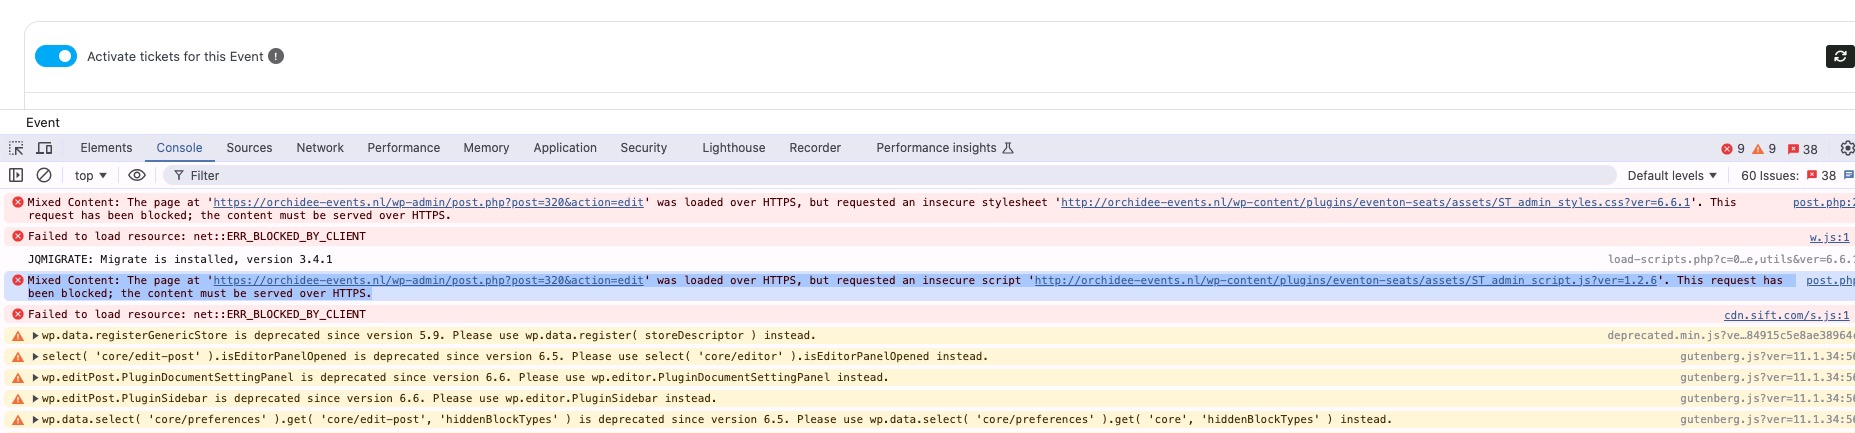Viewport: 1855px width, 433px height.
Task: Clear the console with the ban icon
Action: point(44,175)
